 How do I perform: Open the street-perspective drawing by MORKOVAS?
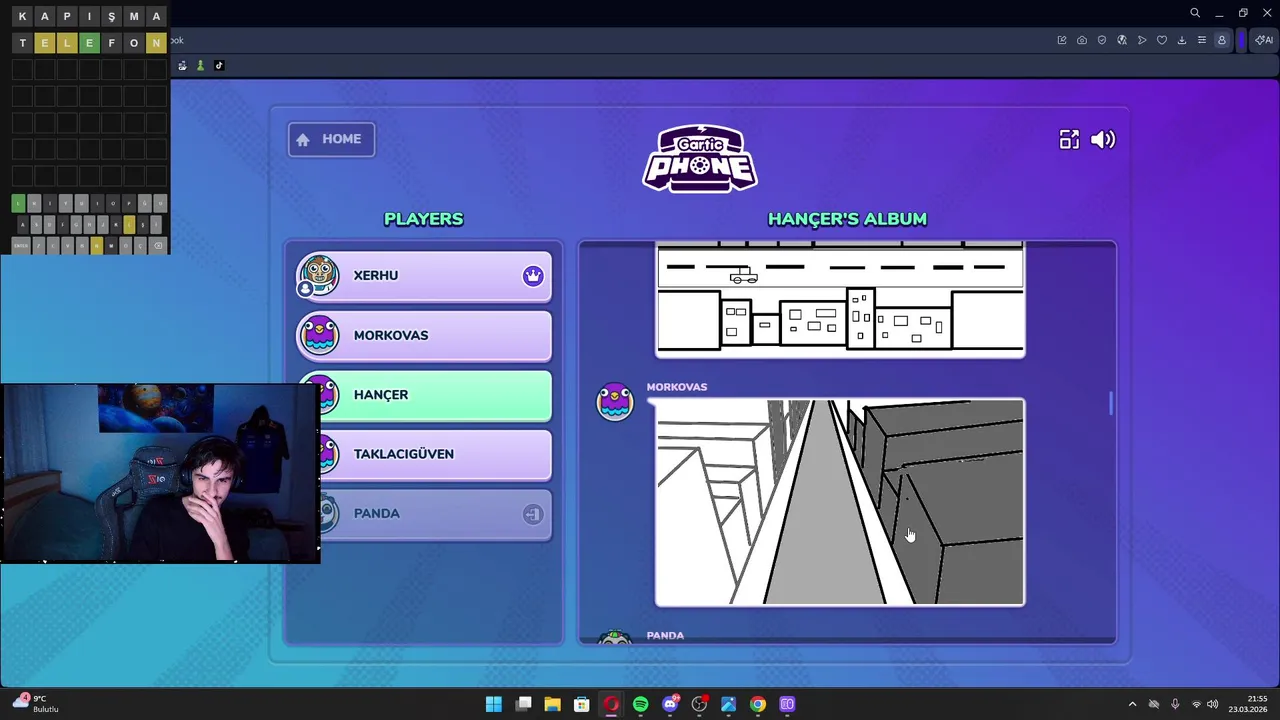[x=840, y=502]
